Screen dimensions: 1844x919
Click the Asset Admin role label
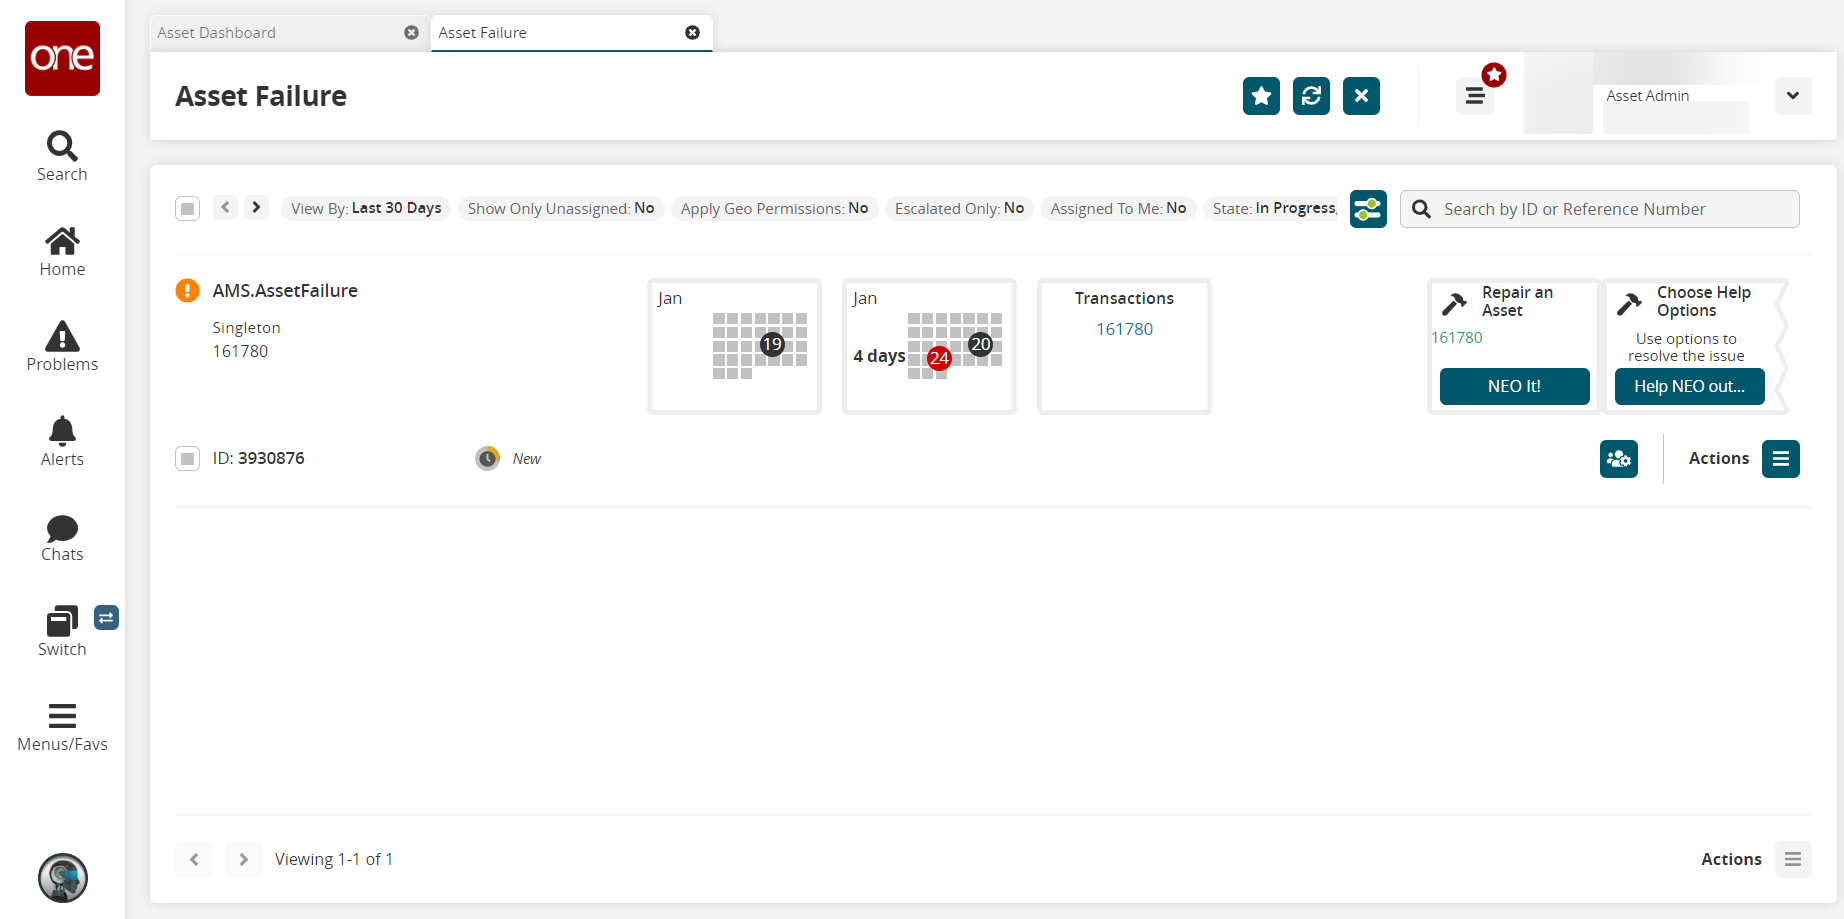(1648, 96)
